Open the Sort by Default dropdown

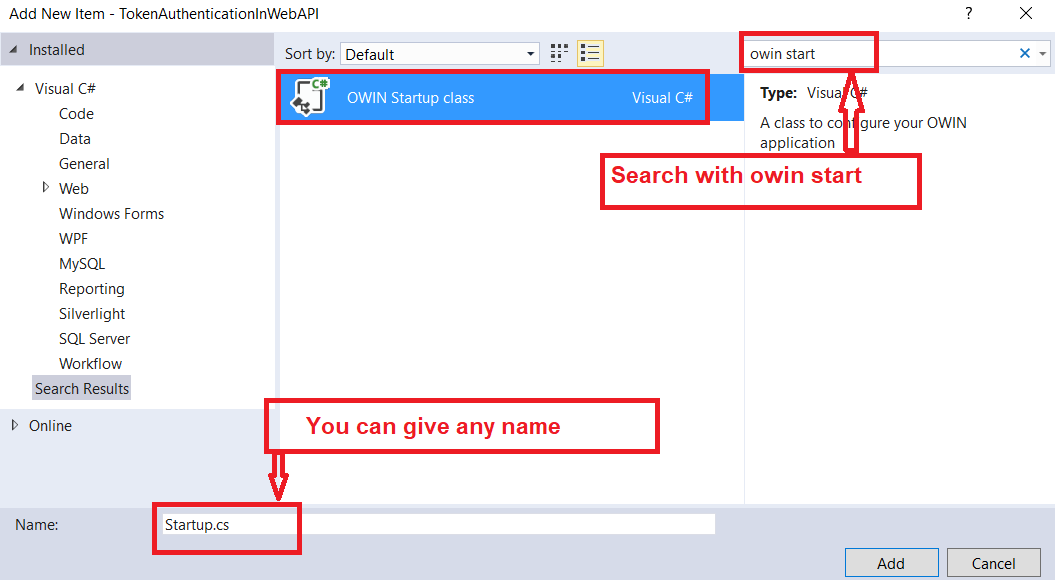click(x=440, y=54)
